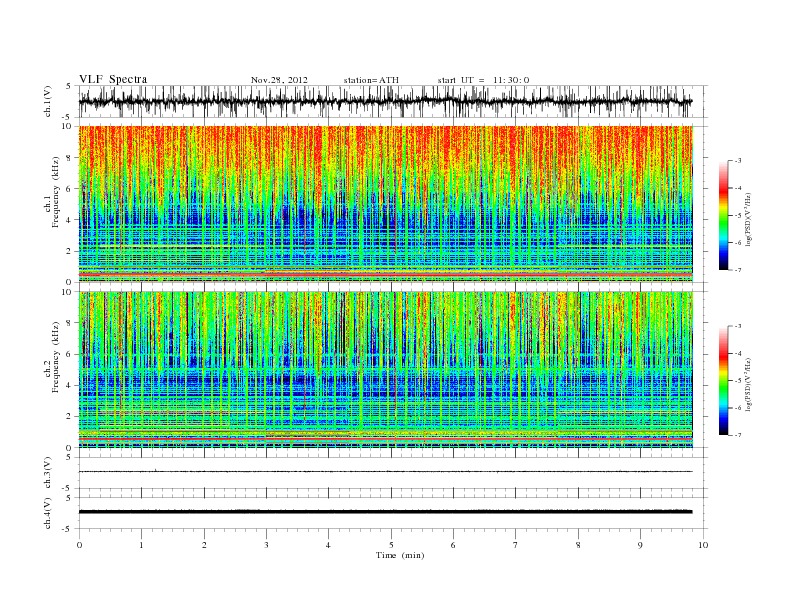Click the "VLF Spectra" plot title
This screenshot has width=792, height=612.
pos(113,79)
